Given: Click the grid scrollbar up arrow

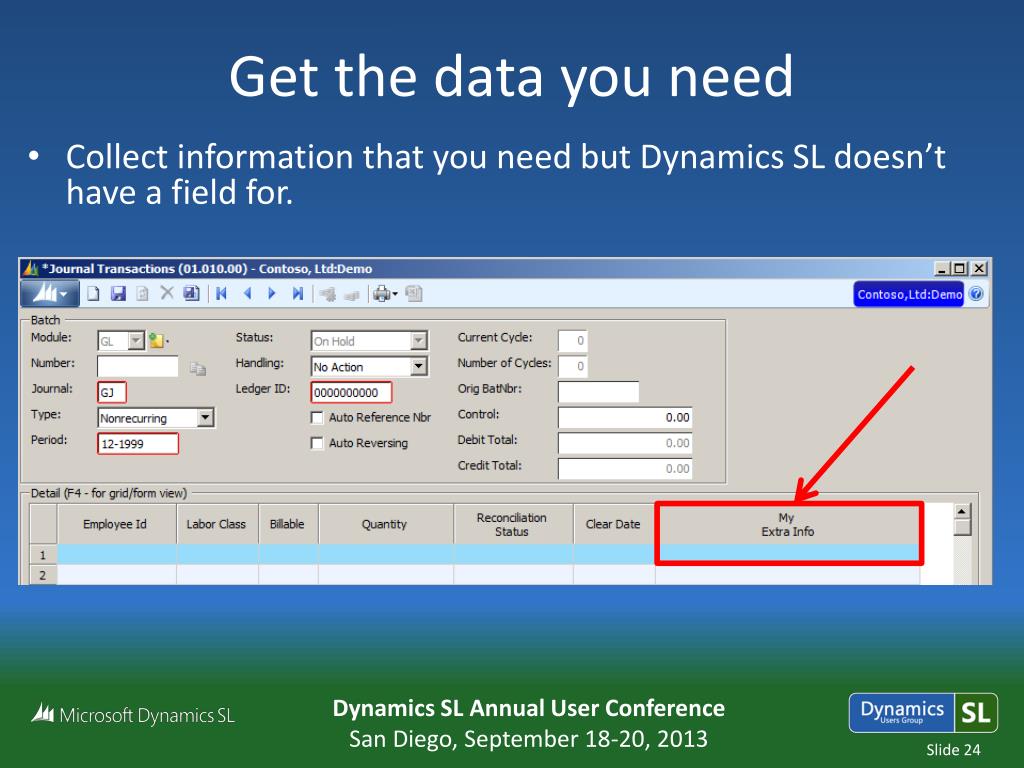Looking at the screenshot, I should pos(962,511).
